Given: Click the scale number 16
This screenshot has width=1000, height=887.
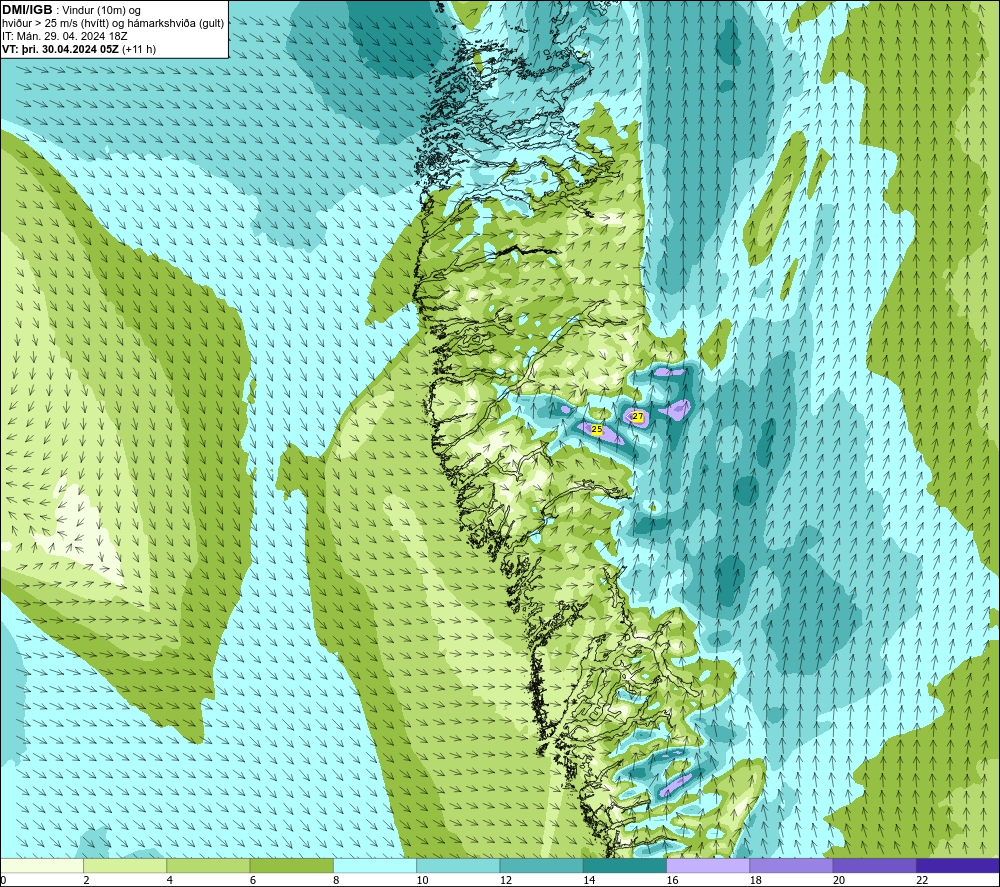Looking at the screenshot, I should click(672, 880).
